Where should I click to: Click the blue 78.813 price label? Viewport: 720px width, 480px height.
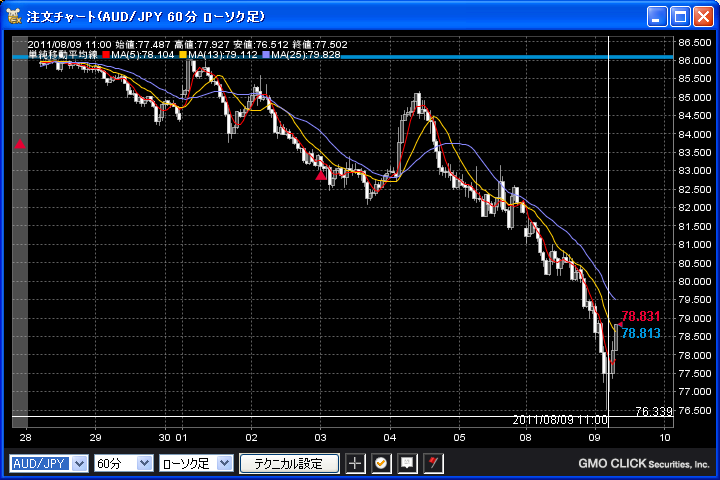[641, 333]
